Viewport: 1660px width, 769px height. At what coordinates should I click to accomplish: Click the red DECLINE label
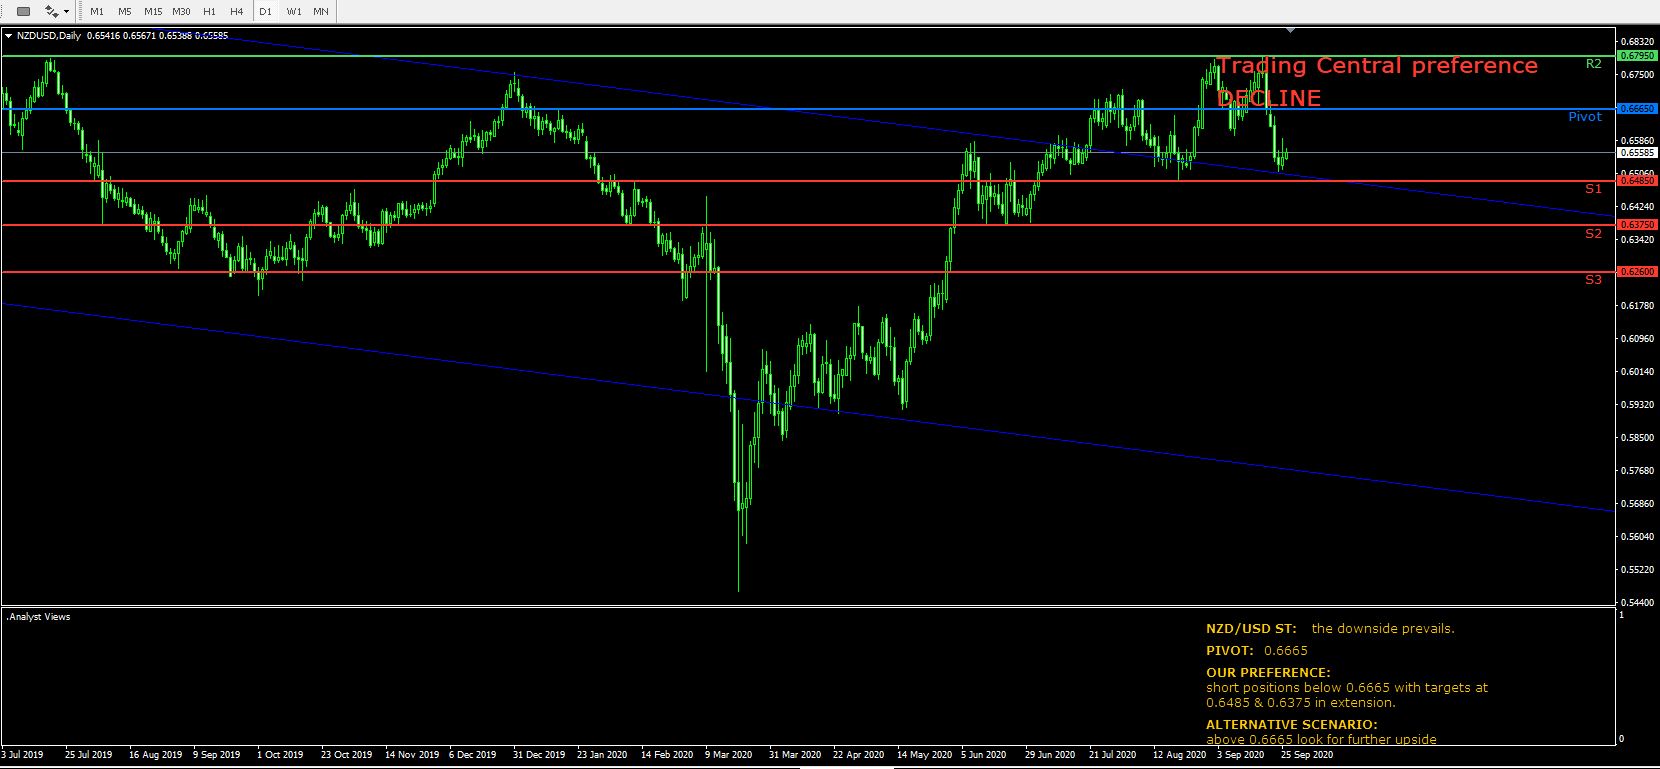[x=1269, y=98]
